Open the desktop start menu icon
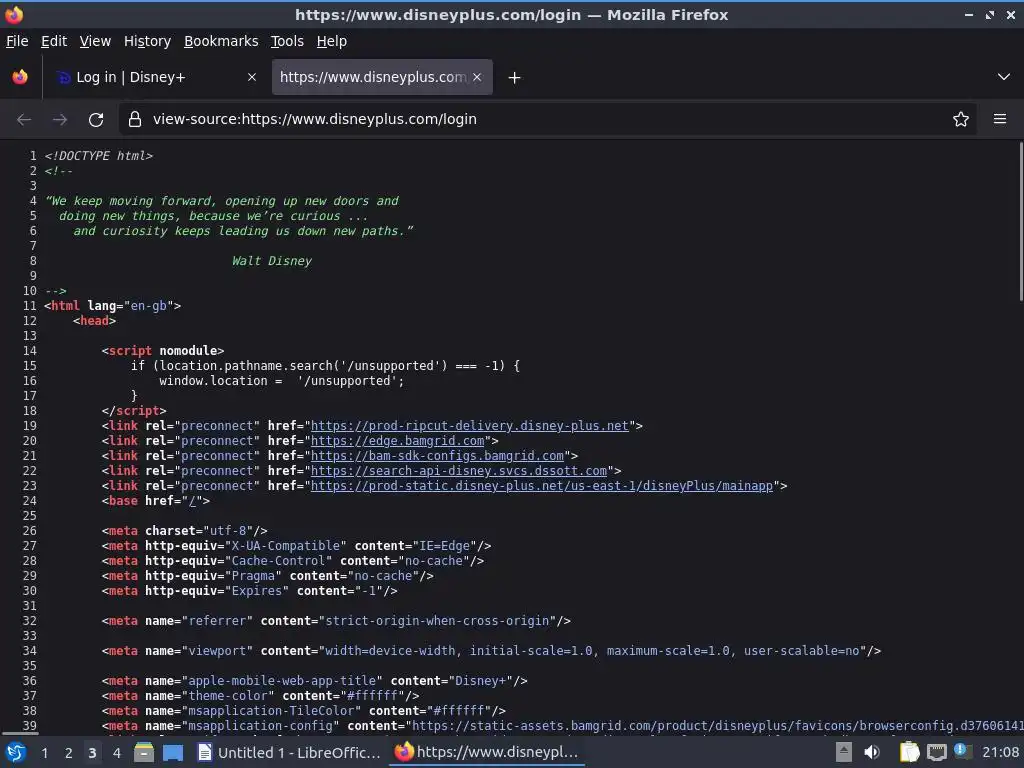This screenshot has width=1024, height=768. tap(16, 752)
